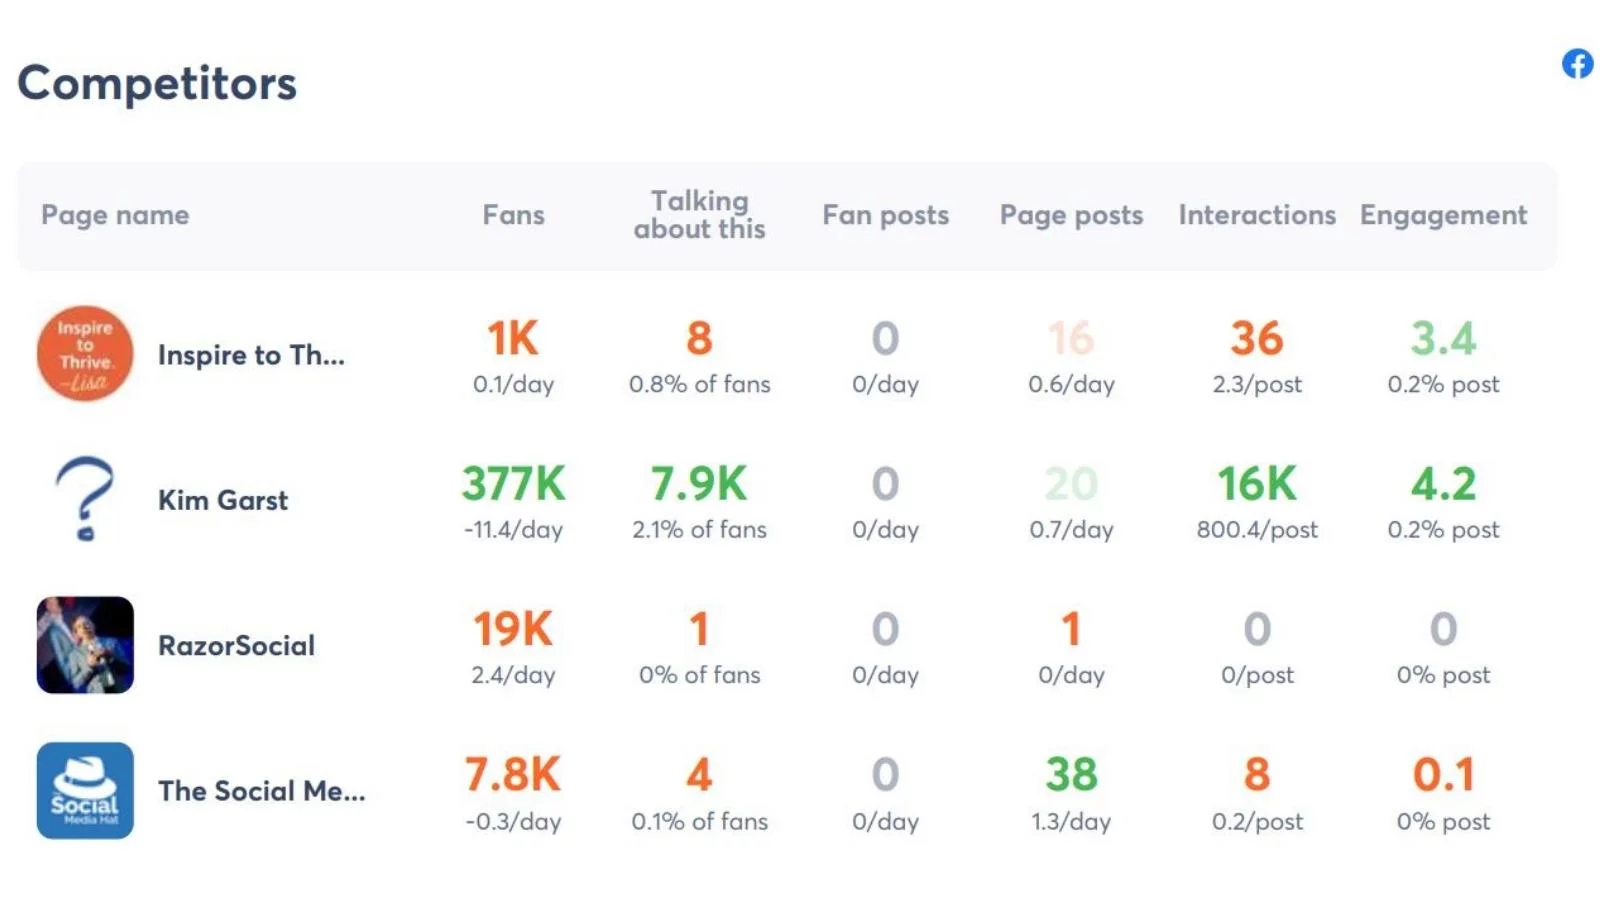The width and height of the screenshot is (1600, 900).
Task: Click the 0.2/post interactions text
Action: pos(1257,821)
